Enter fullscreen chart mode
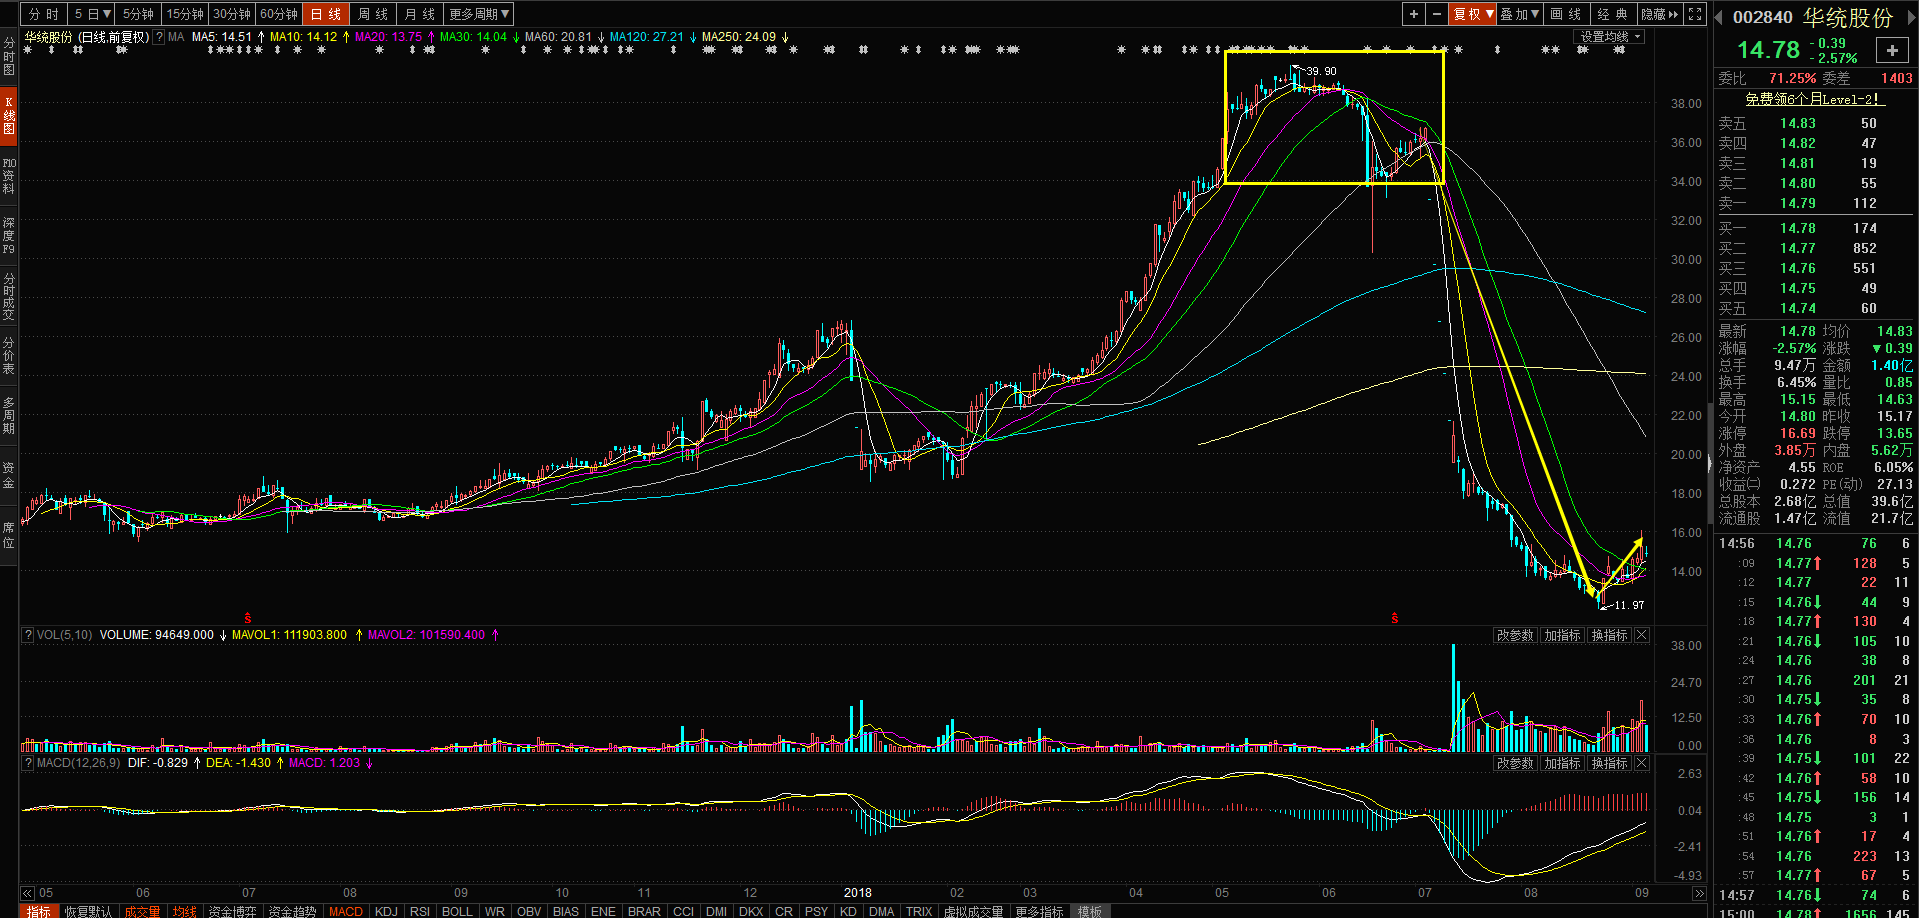 coord(1695,14)
